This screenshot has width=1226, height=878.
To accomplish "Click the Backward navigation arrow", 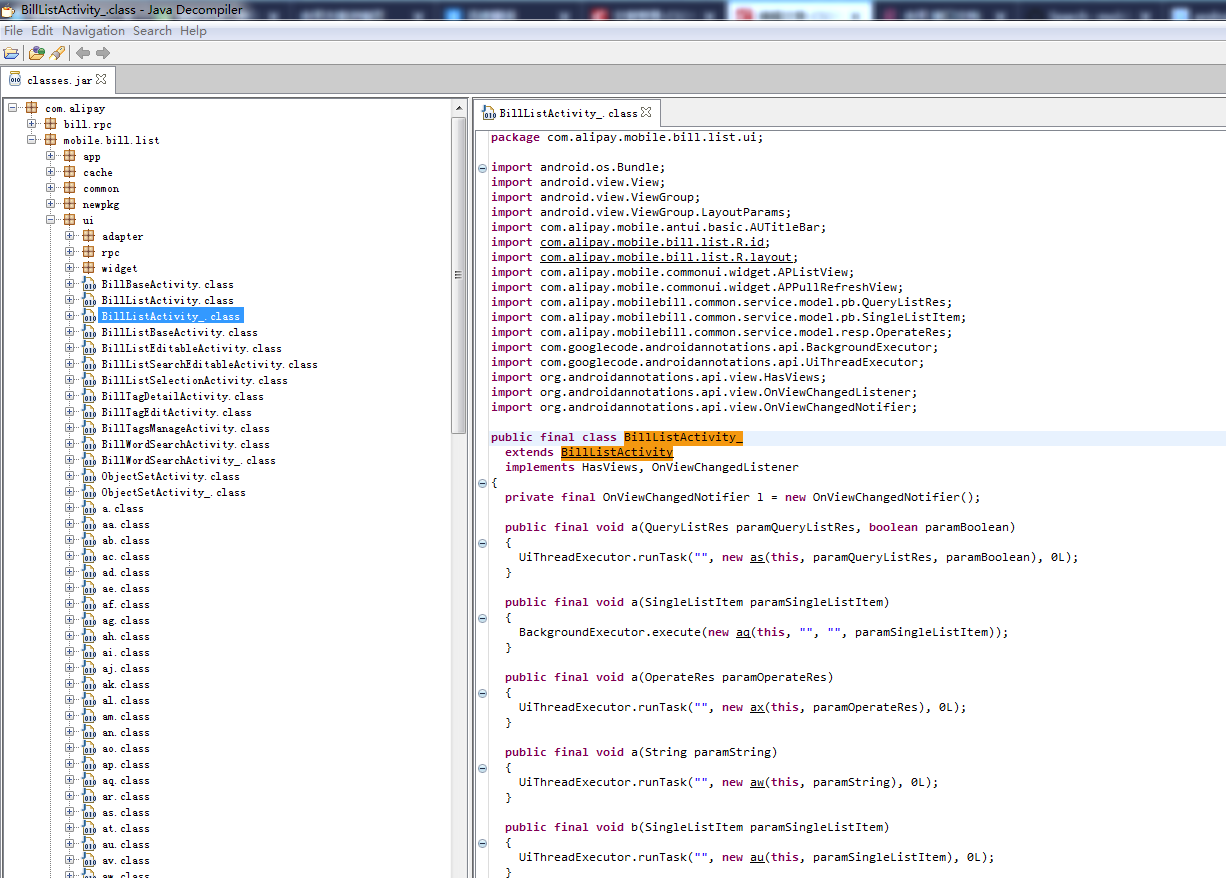I will tap(83, 52).
